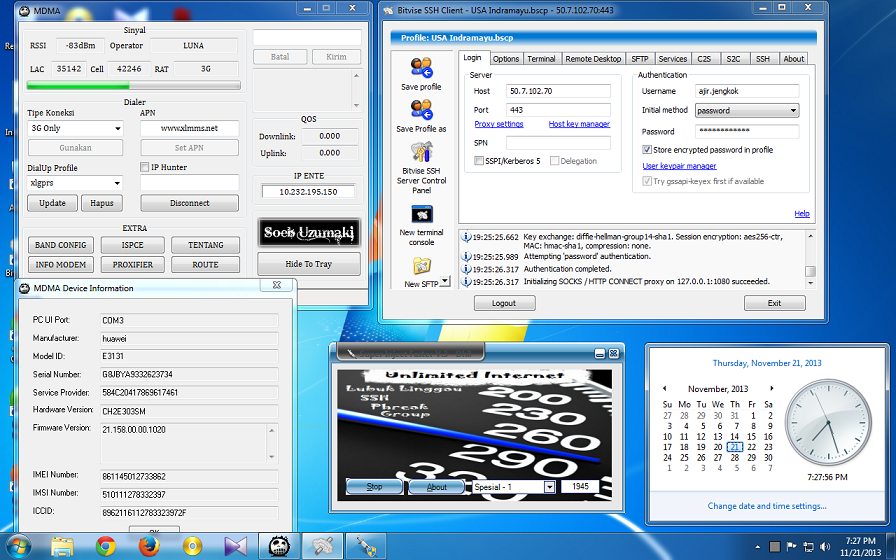
Task: Toggle the SSPI/Kerberos 5 checkbox
Action: (479, 161)
